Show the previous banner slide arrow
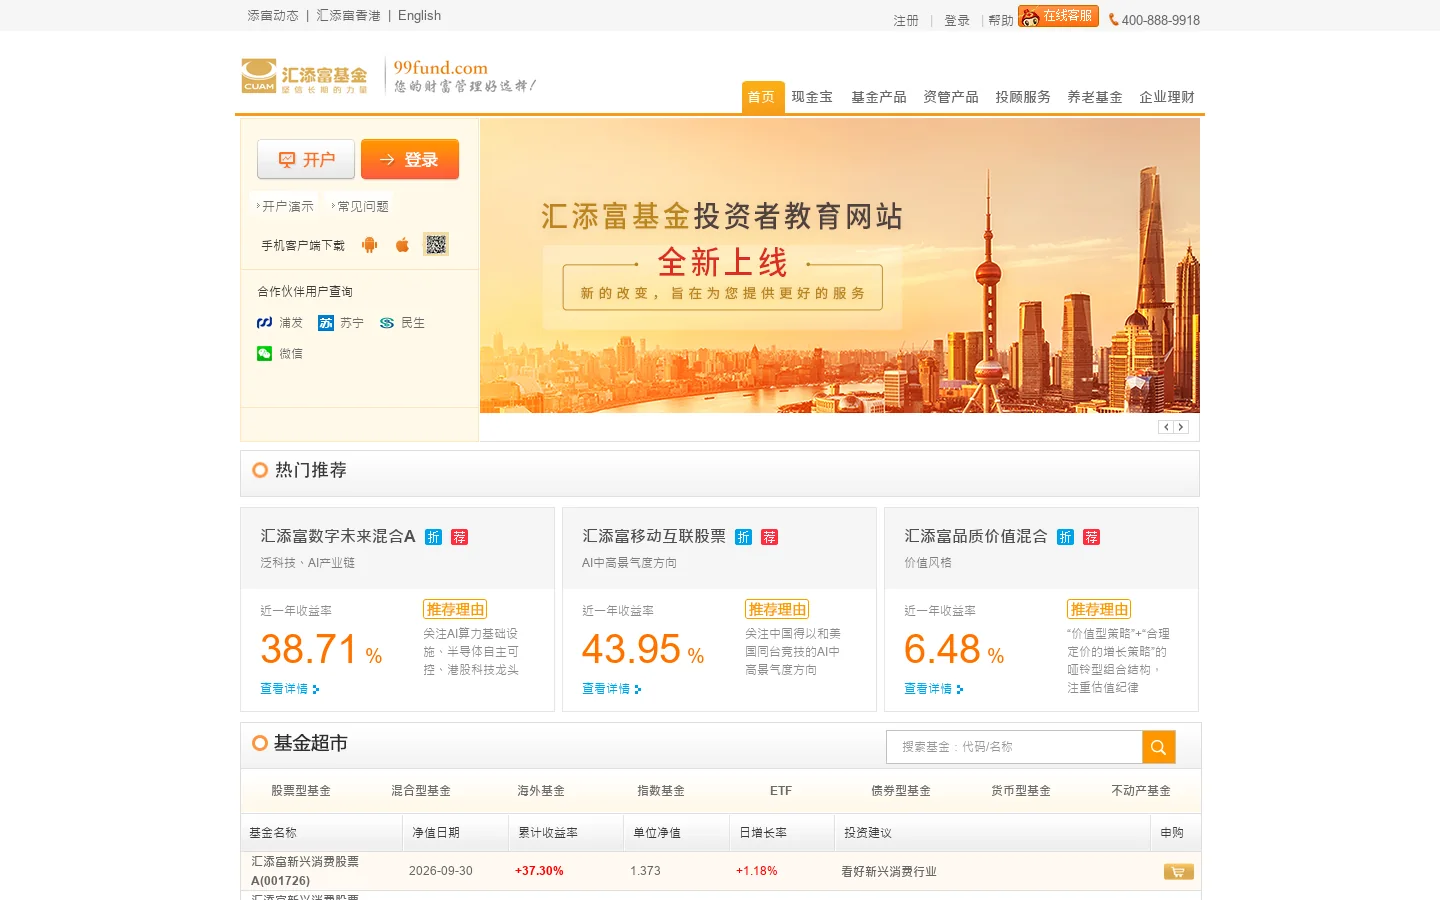This screenshot has height=900, width=1440. click(x=1166, y=427)
